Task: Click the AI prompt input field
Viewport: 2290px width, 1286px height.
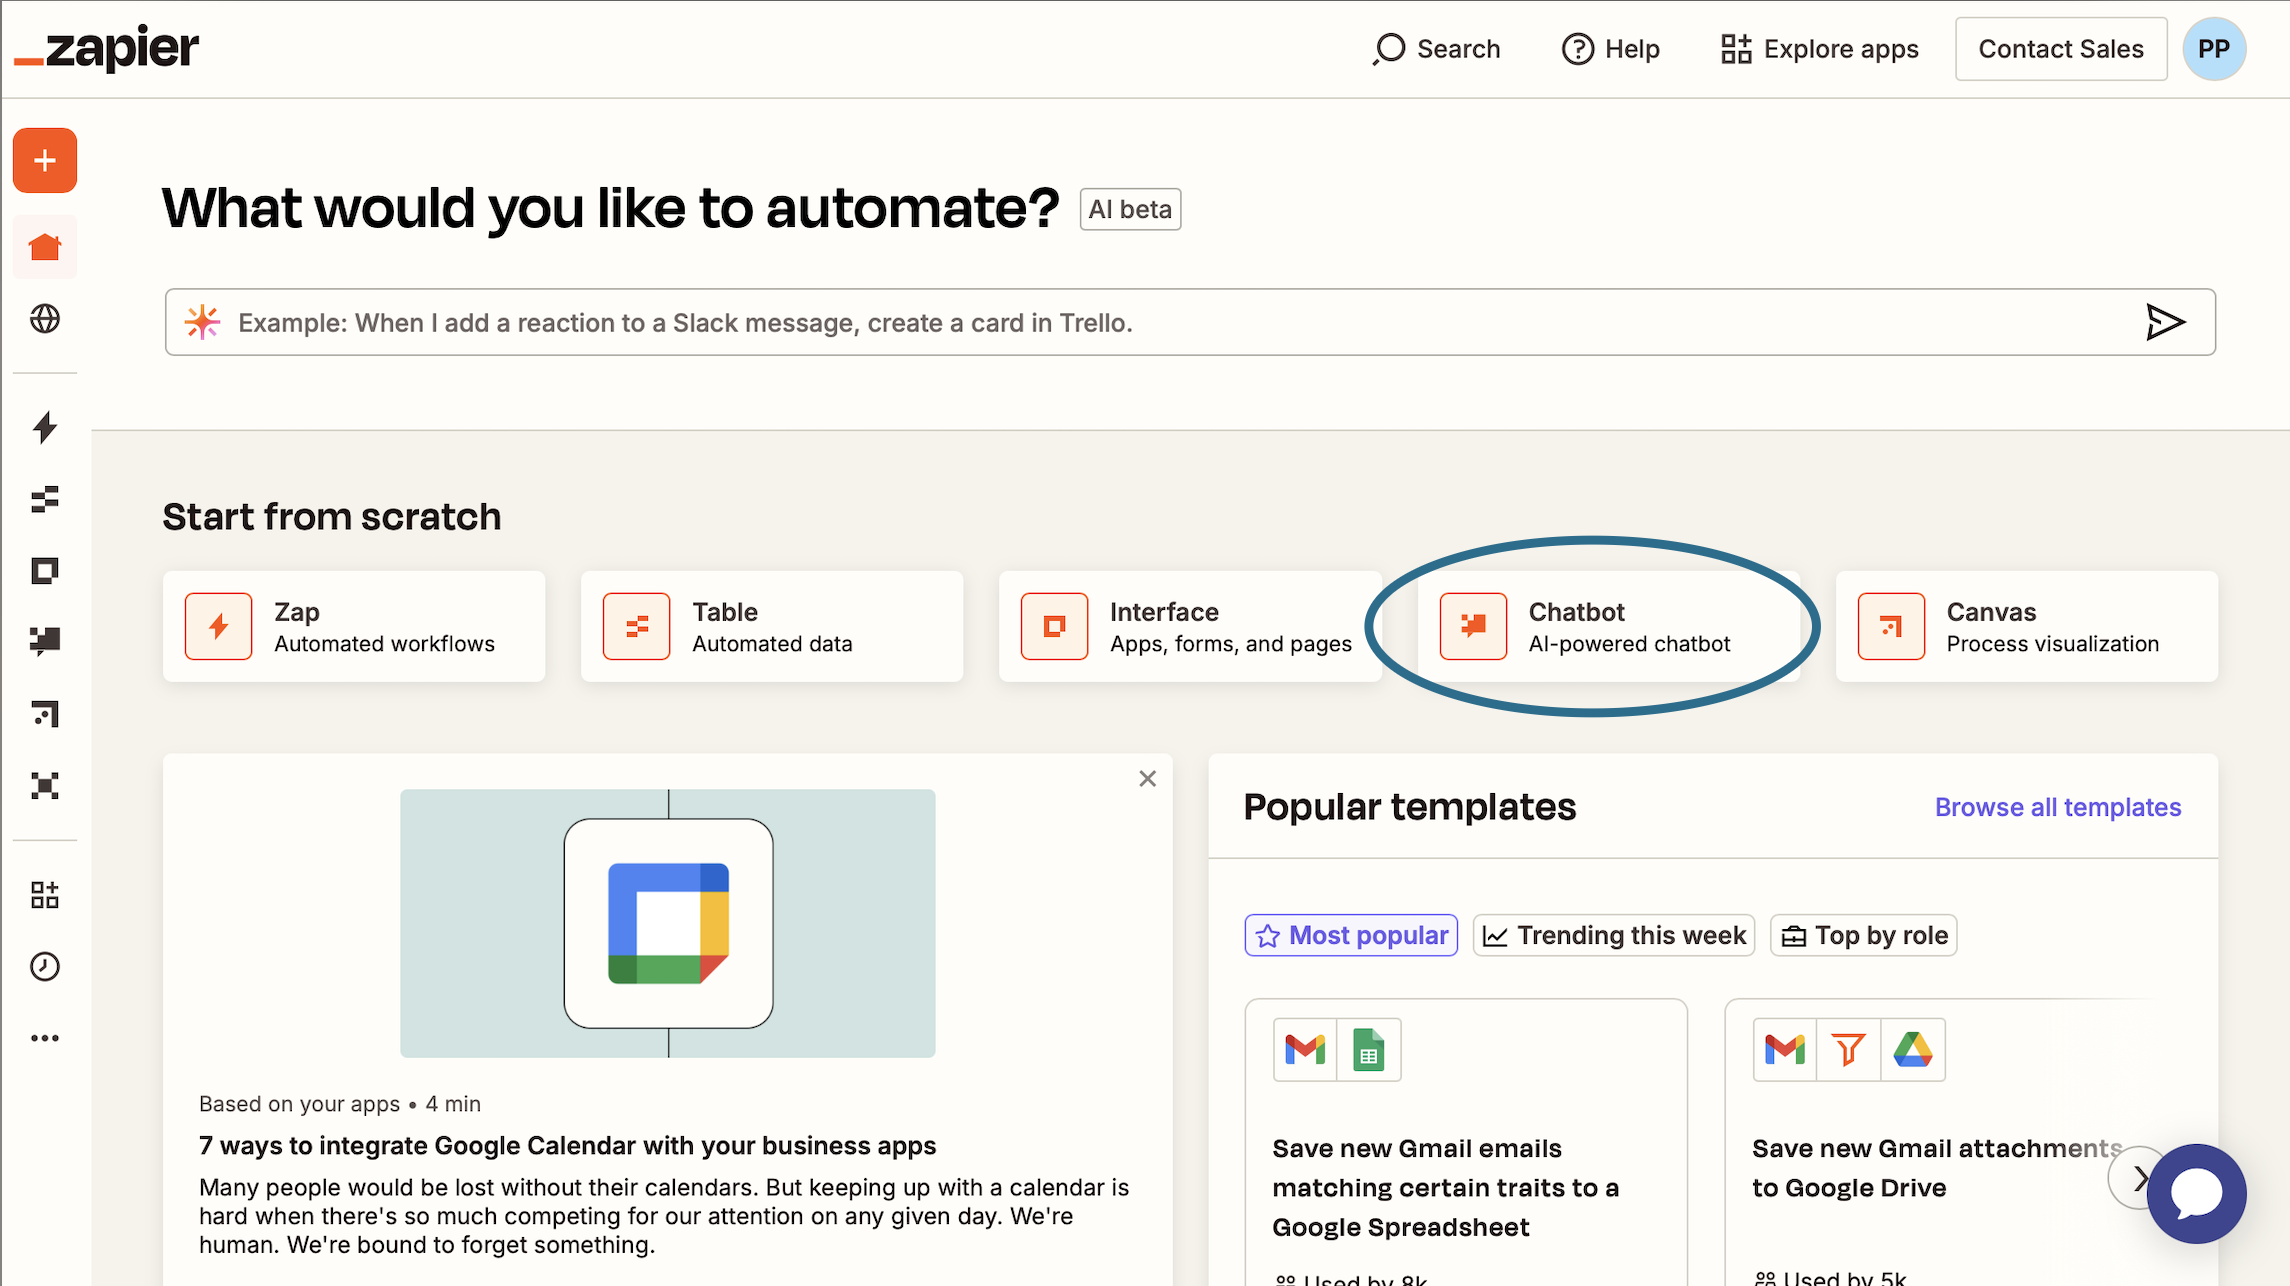Action: tap(1190, 322)
